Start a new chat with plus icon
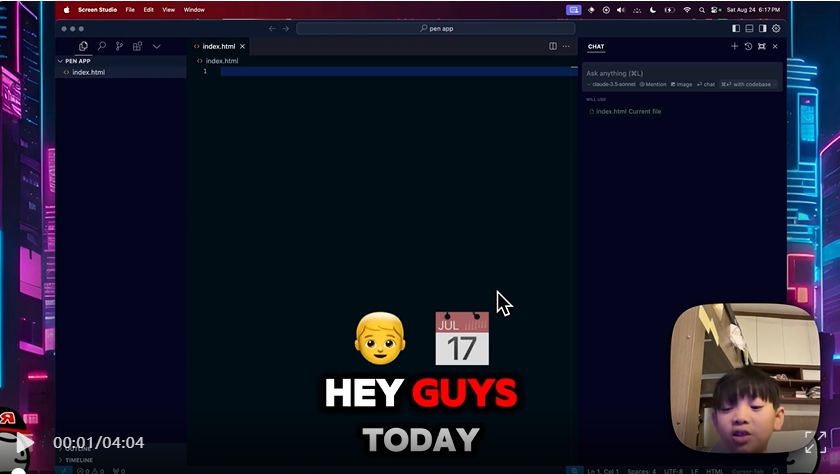This screenshot has width=840, height=474. point(734,46)
